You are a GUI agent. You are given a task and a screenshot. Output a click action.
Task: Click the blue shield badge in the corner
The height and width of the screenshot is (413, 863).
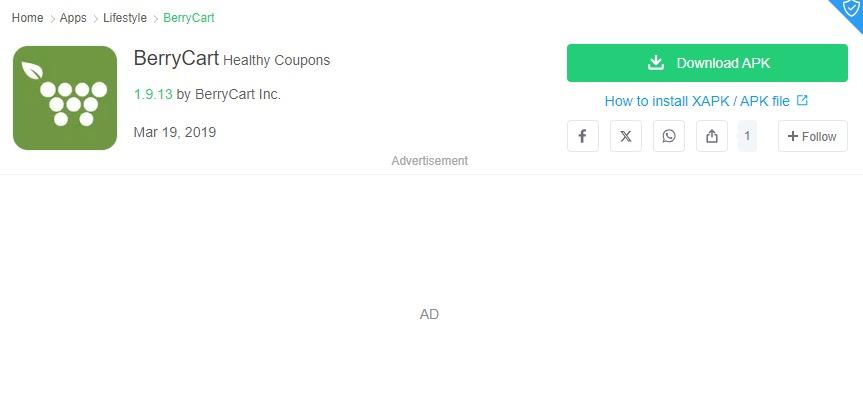pyautogui.click(x=850, y=10)
